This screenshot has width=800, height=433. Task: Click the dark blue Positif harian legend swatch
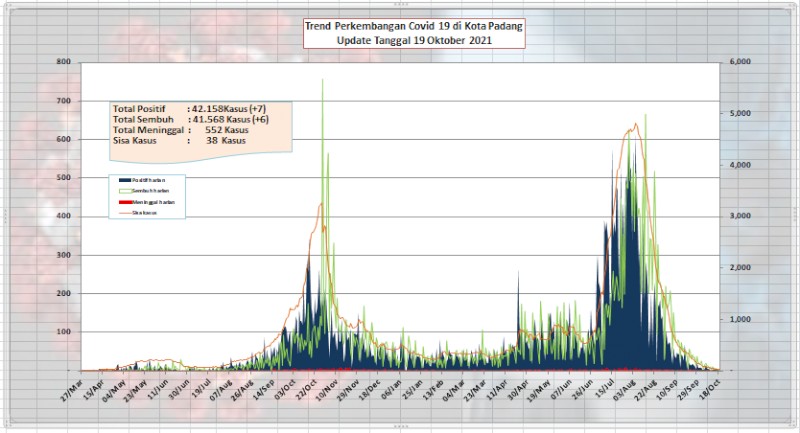pyautogui.click(x=125, y=180)
